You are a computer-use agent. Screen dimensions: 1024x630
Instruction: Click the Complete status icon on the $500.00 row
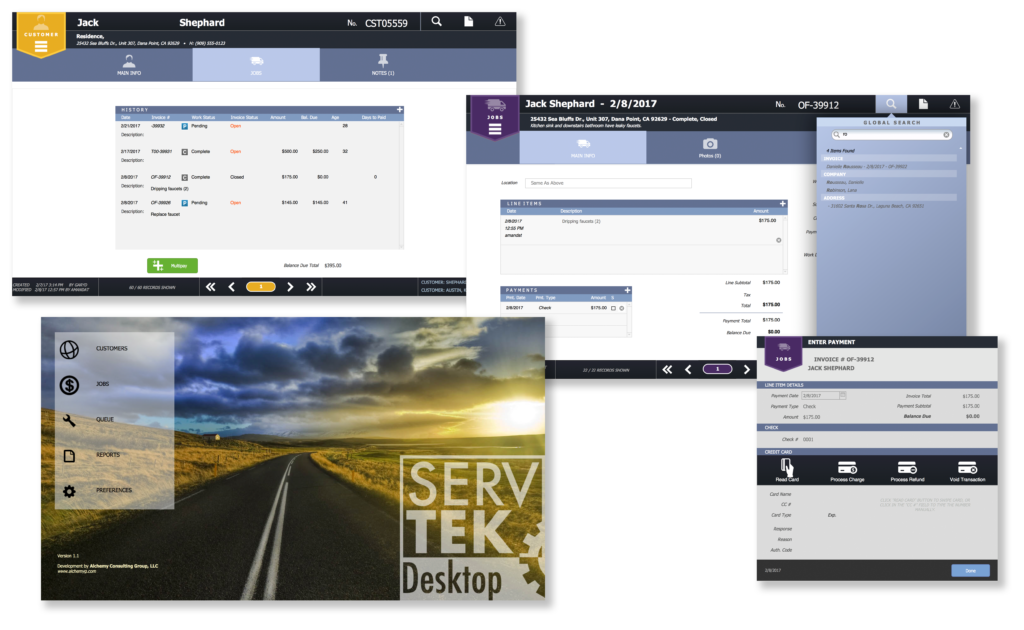(184, 151)
